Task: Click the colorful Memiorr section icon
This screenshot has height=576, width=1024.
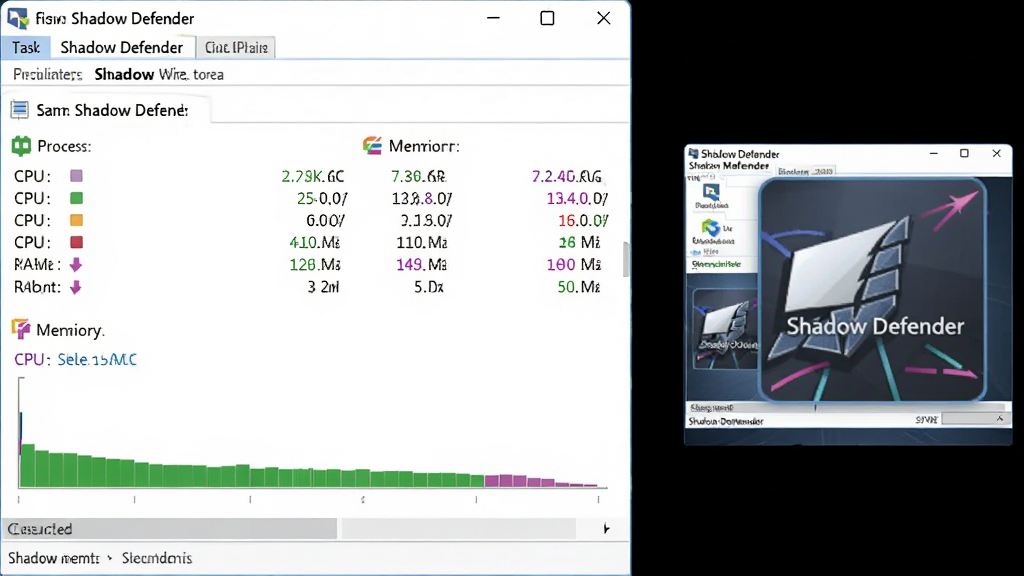Action: [372, 146]
